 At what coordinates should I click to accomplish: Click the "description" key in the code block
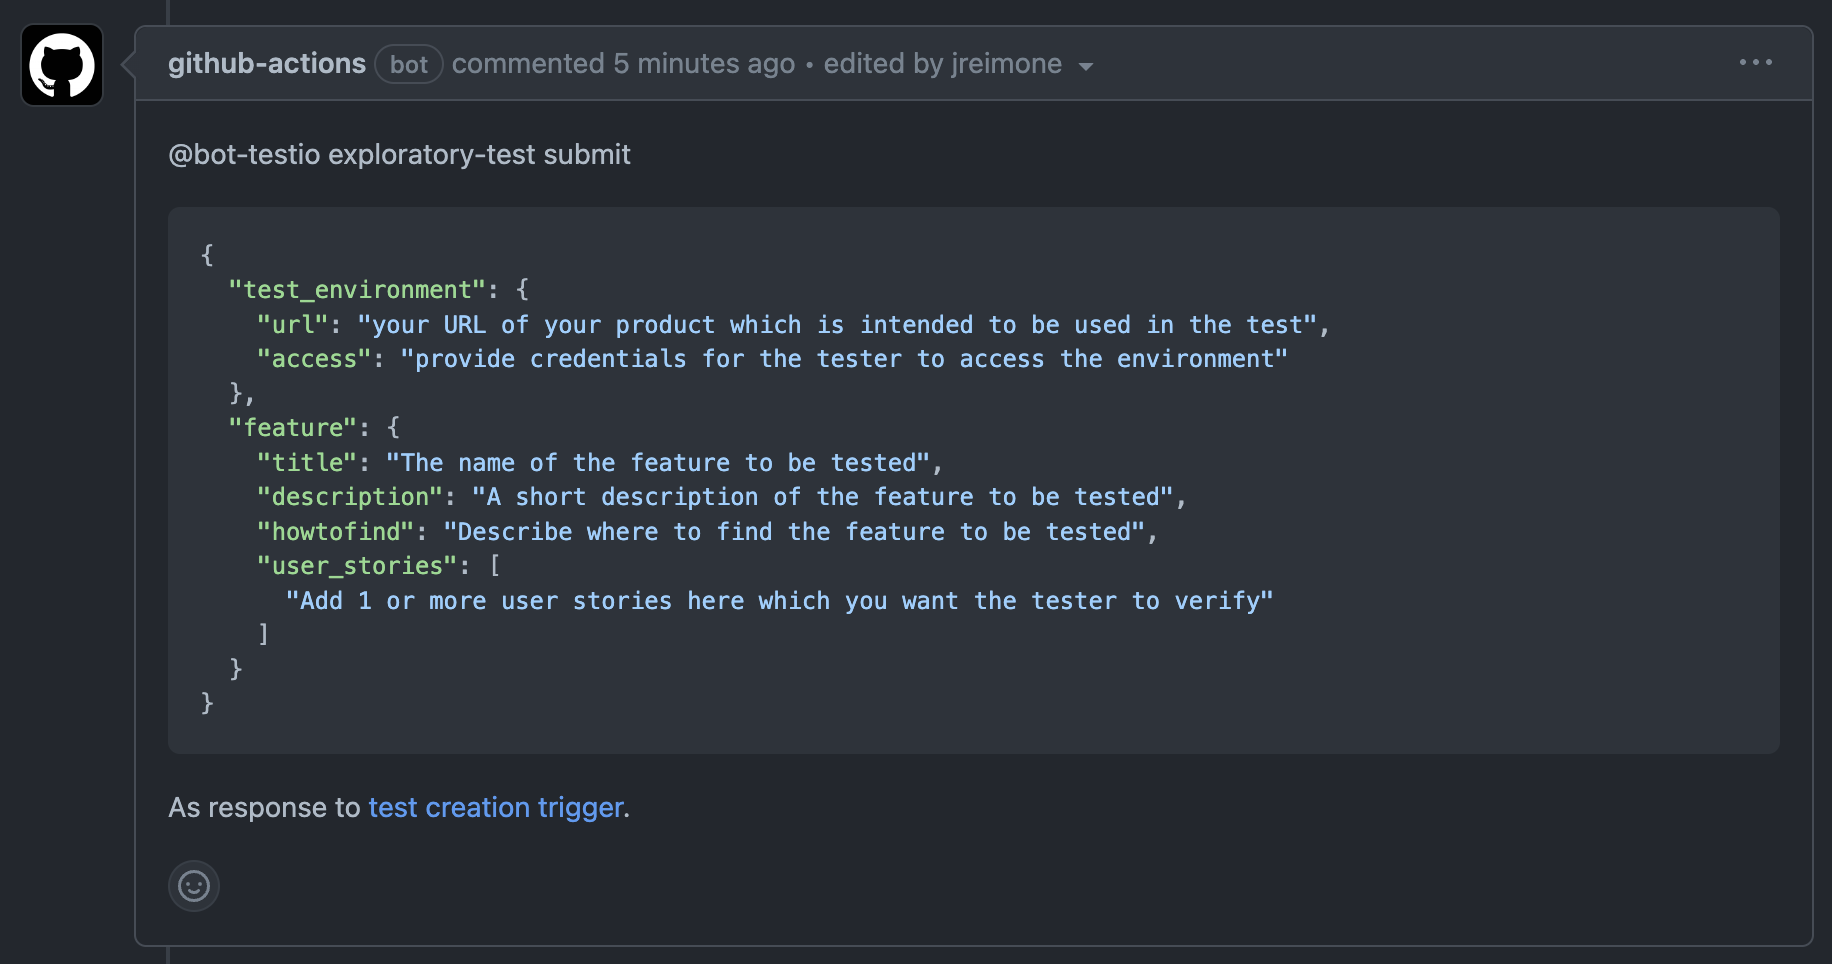click(x=350, y=497)
